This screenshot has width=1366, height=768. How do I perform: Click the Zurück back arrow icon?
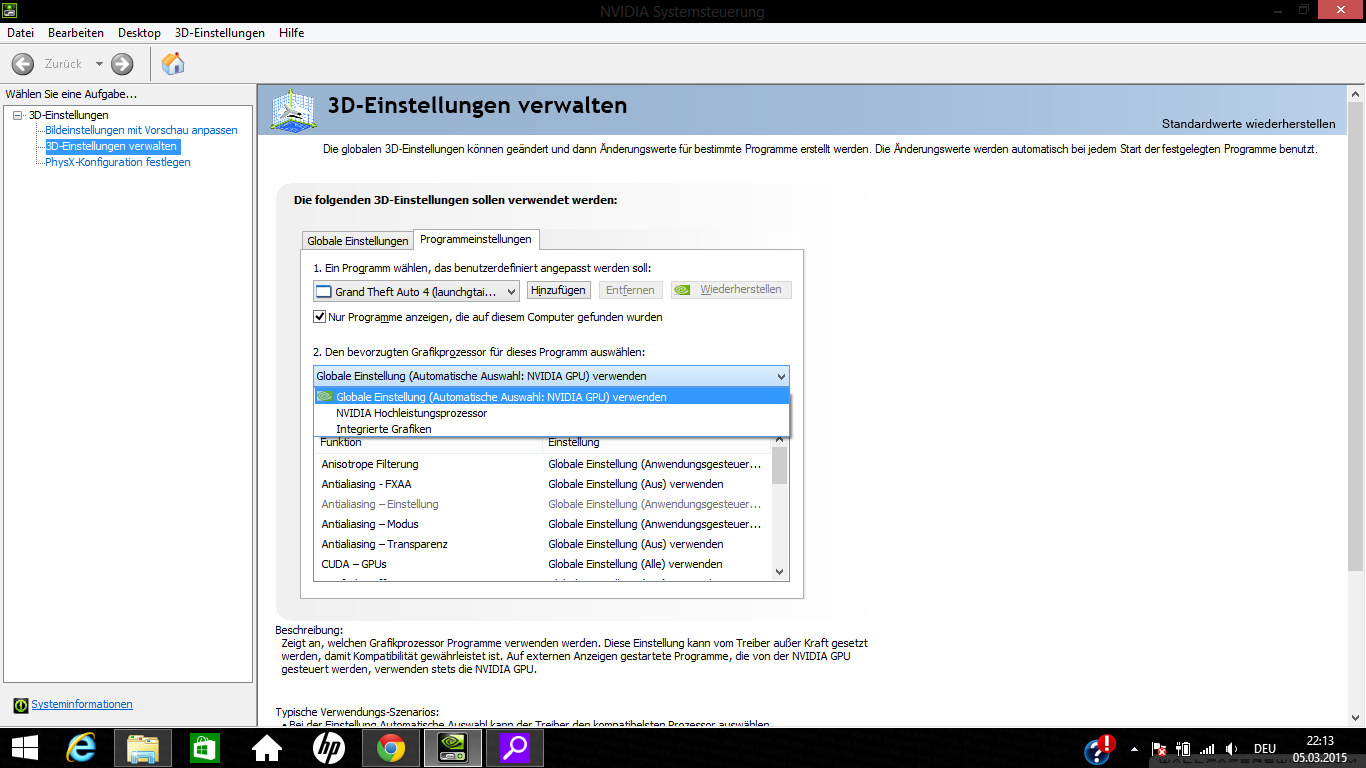click(23, 64)
